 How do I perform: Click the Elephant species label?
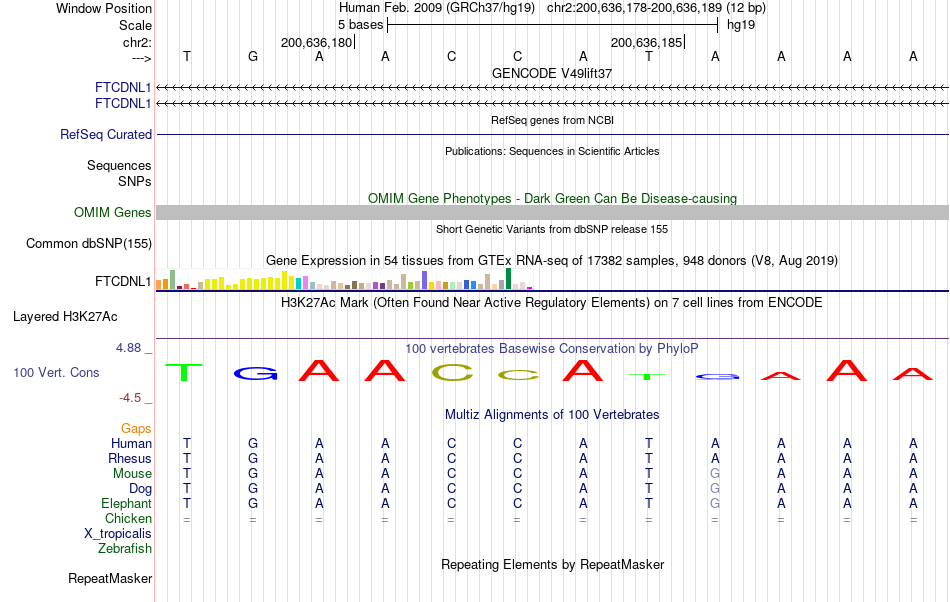(126, 503)
